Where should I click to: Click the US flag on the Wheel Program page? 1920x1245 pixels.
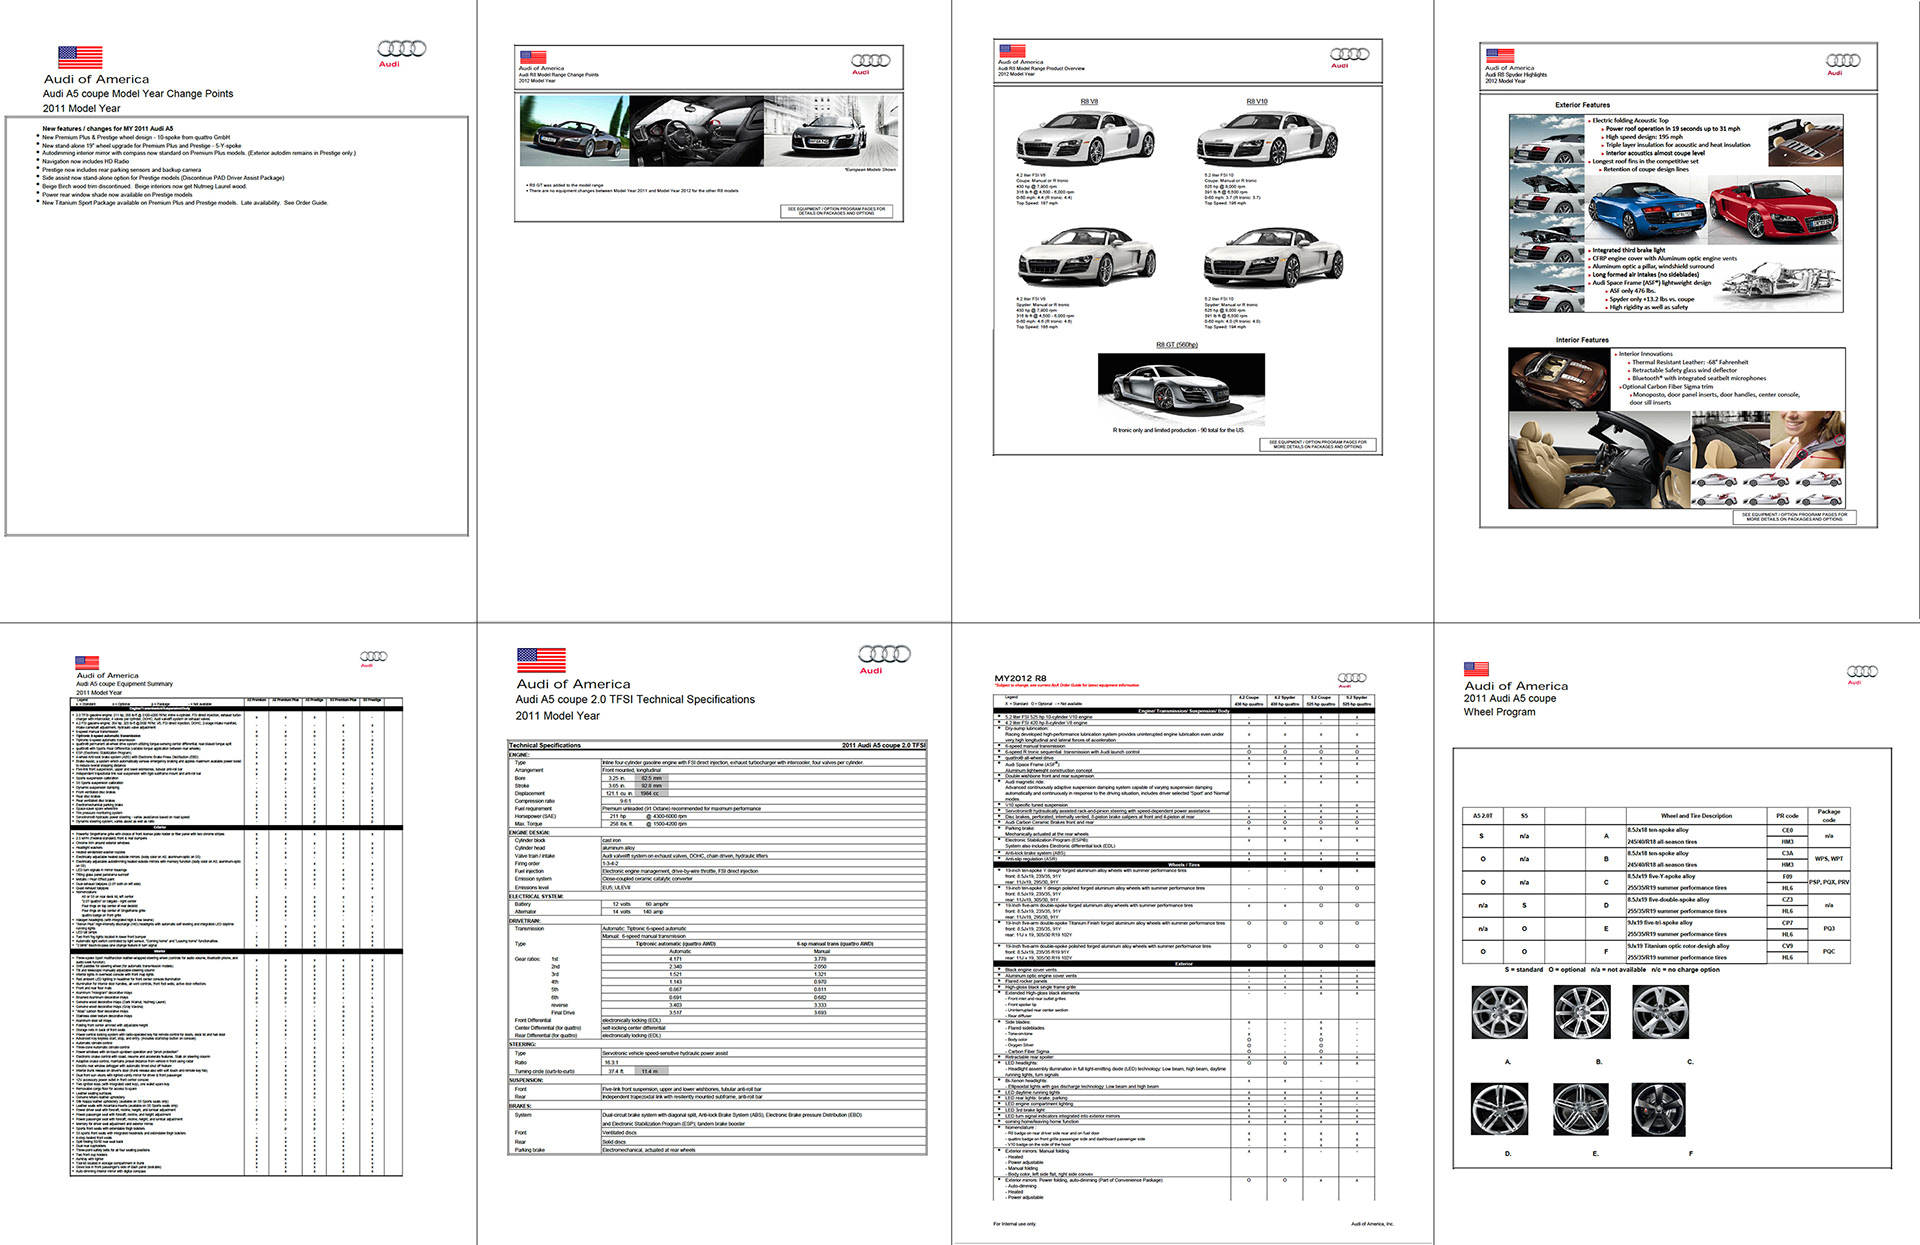click(x=1476, y=669)
